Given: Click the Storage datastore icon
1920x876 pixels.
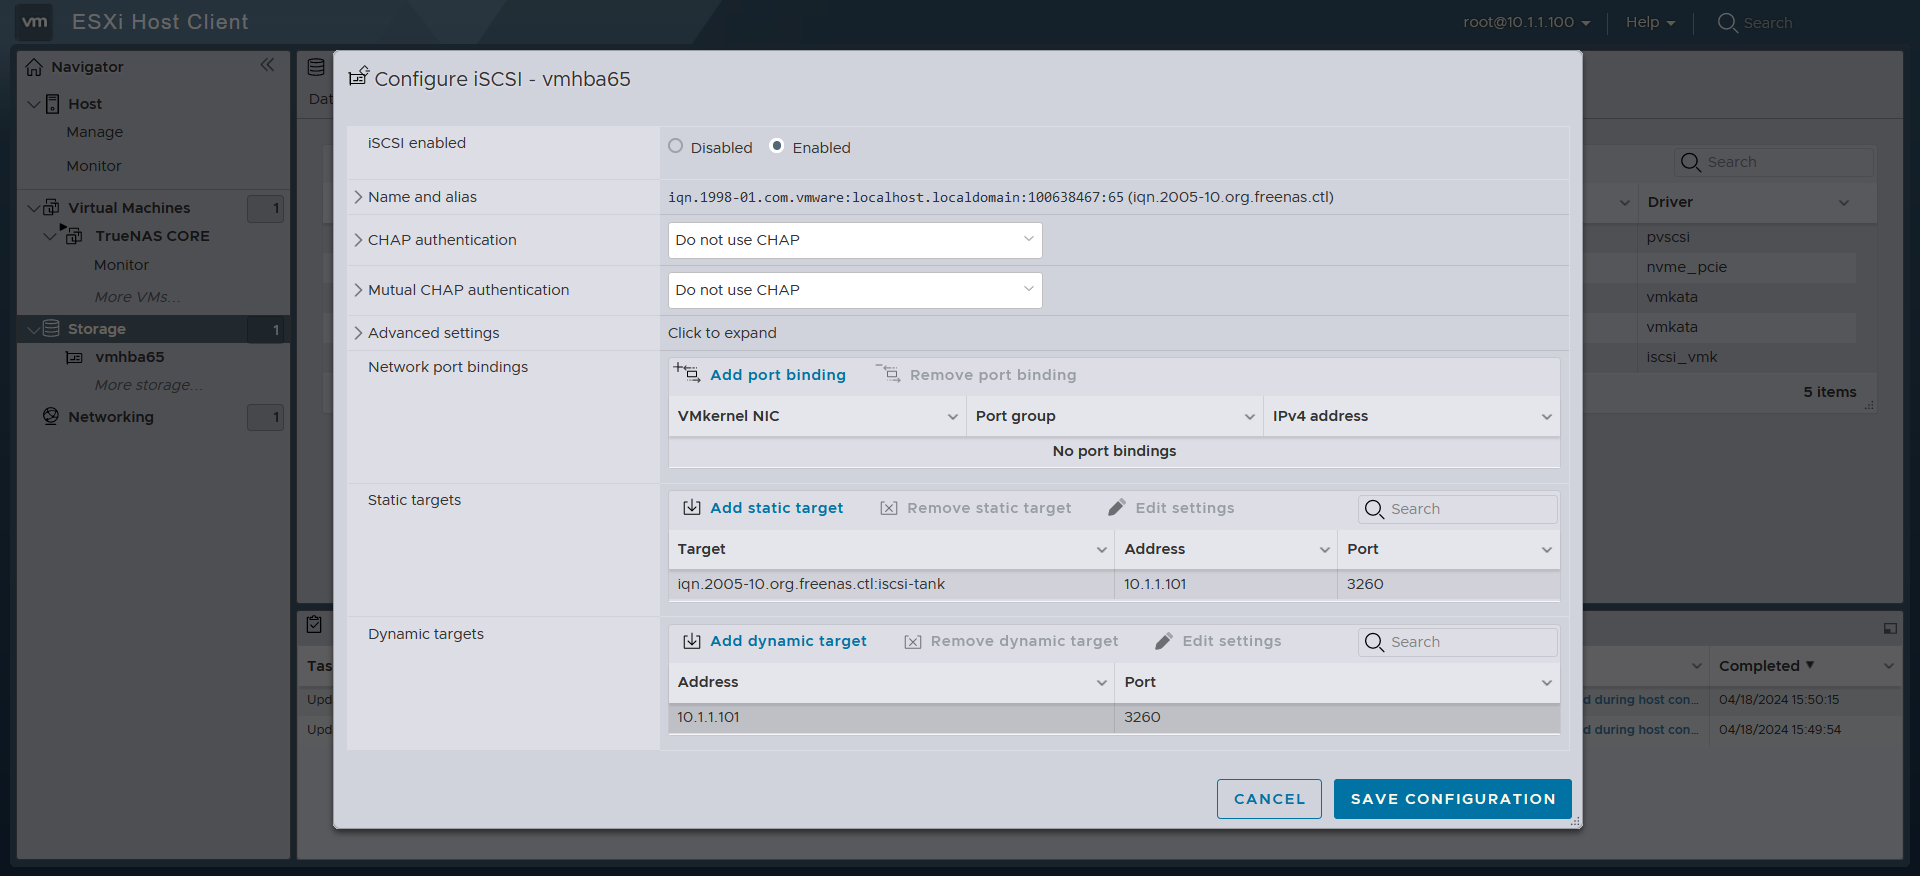Looking at the screenshot, I should pos(51,328).
